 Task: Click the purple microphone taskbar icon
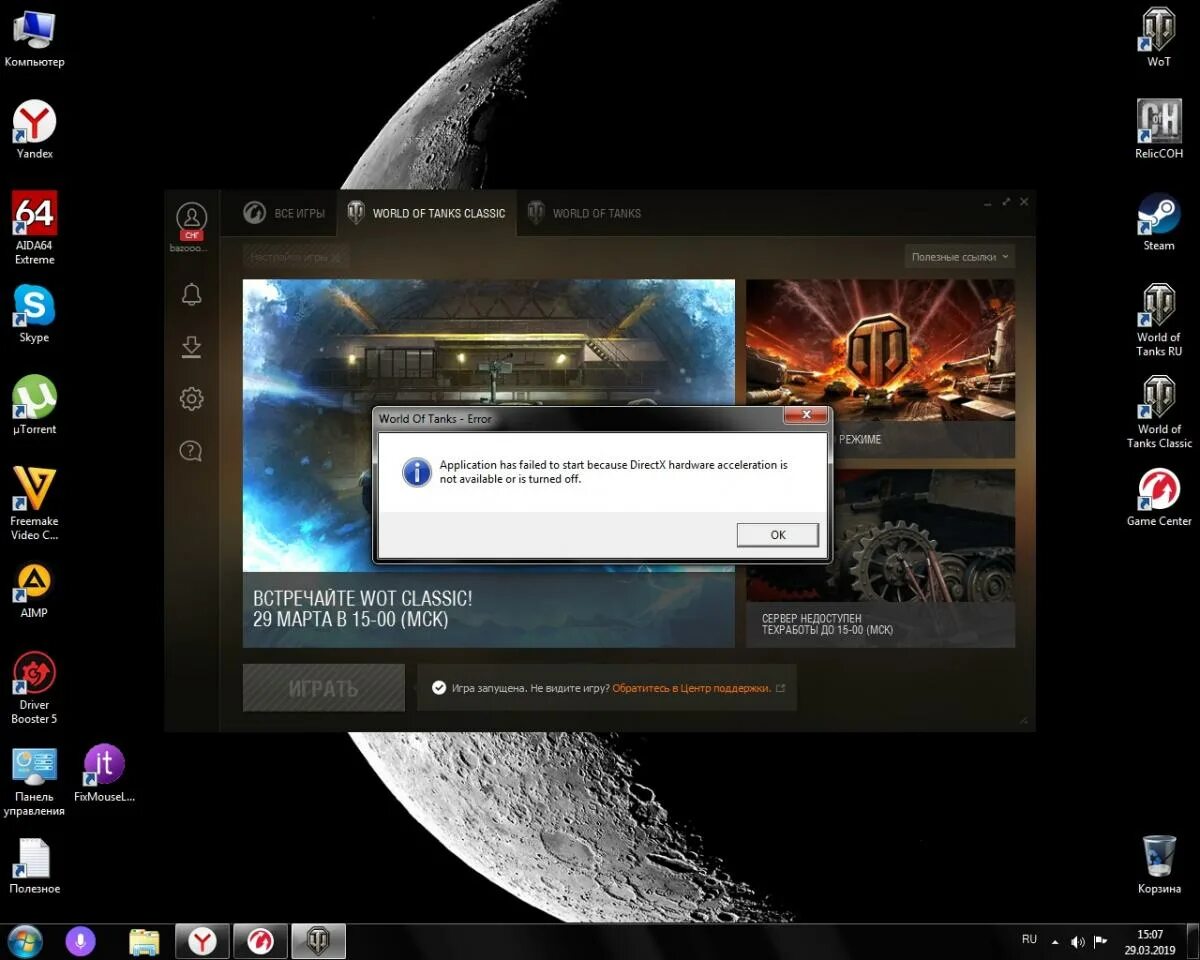(x=81, y=941)
